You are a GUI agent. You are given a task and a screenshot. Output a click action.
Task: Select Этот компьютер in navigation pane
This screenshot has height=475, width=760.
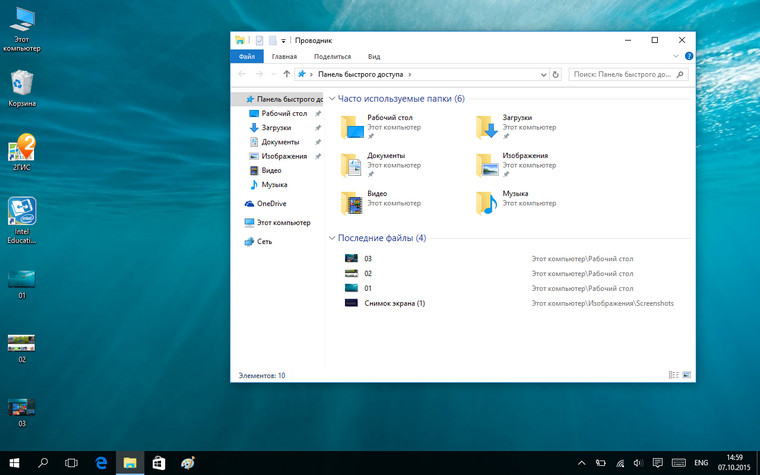[x=283, y=223]
